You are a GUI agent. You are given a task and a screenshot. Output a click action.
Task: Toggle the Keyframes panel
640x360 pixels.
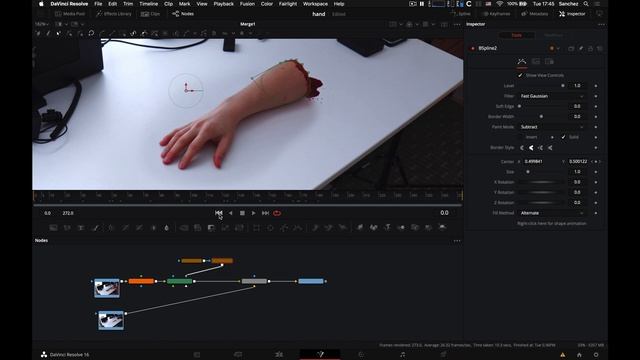496,14
